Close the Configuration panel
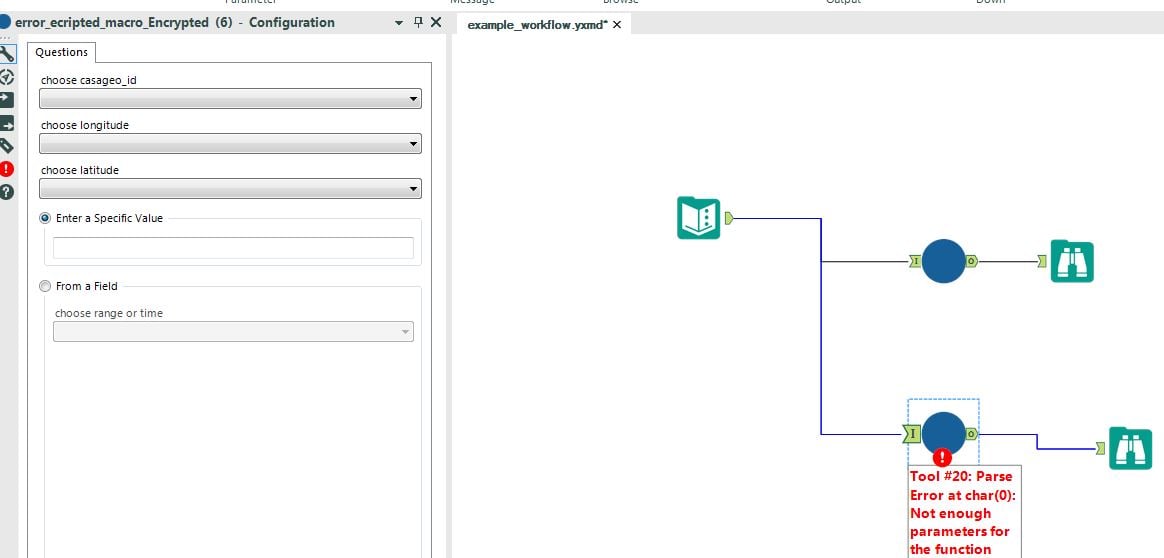1164x558 pixels. click(x=436, y=22)
